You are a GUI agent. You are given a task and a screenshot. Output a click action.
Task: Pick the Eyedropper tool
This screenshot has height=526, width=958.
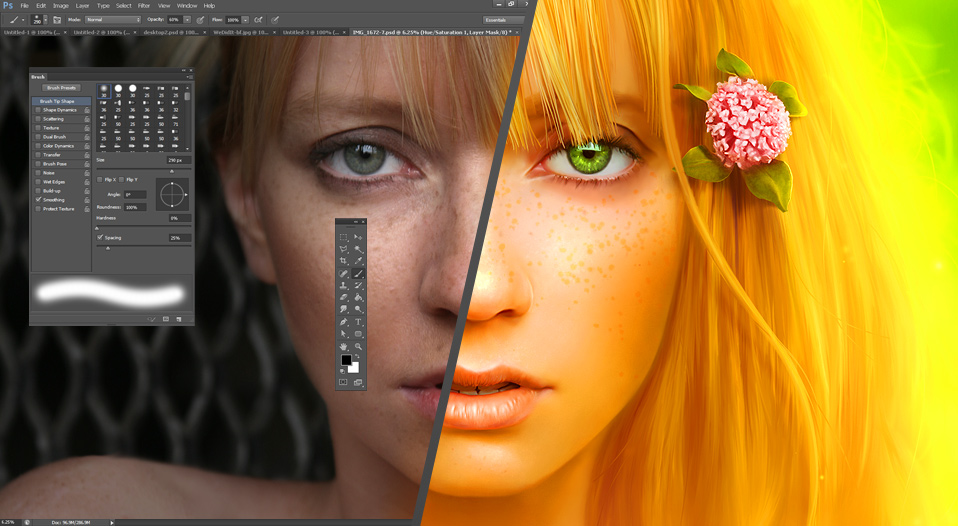coord(358,261)
